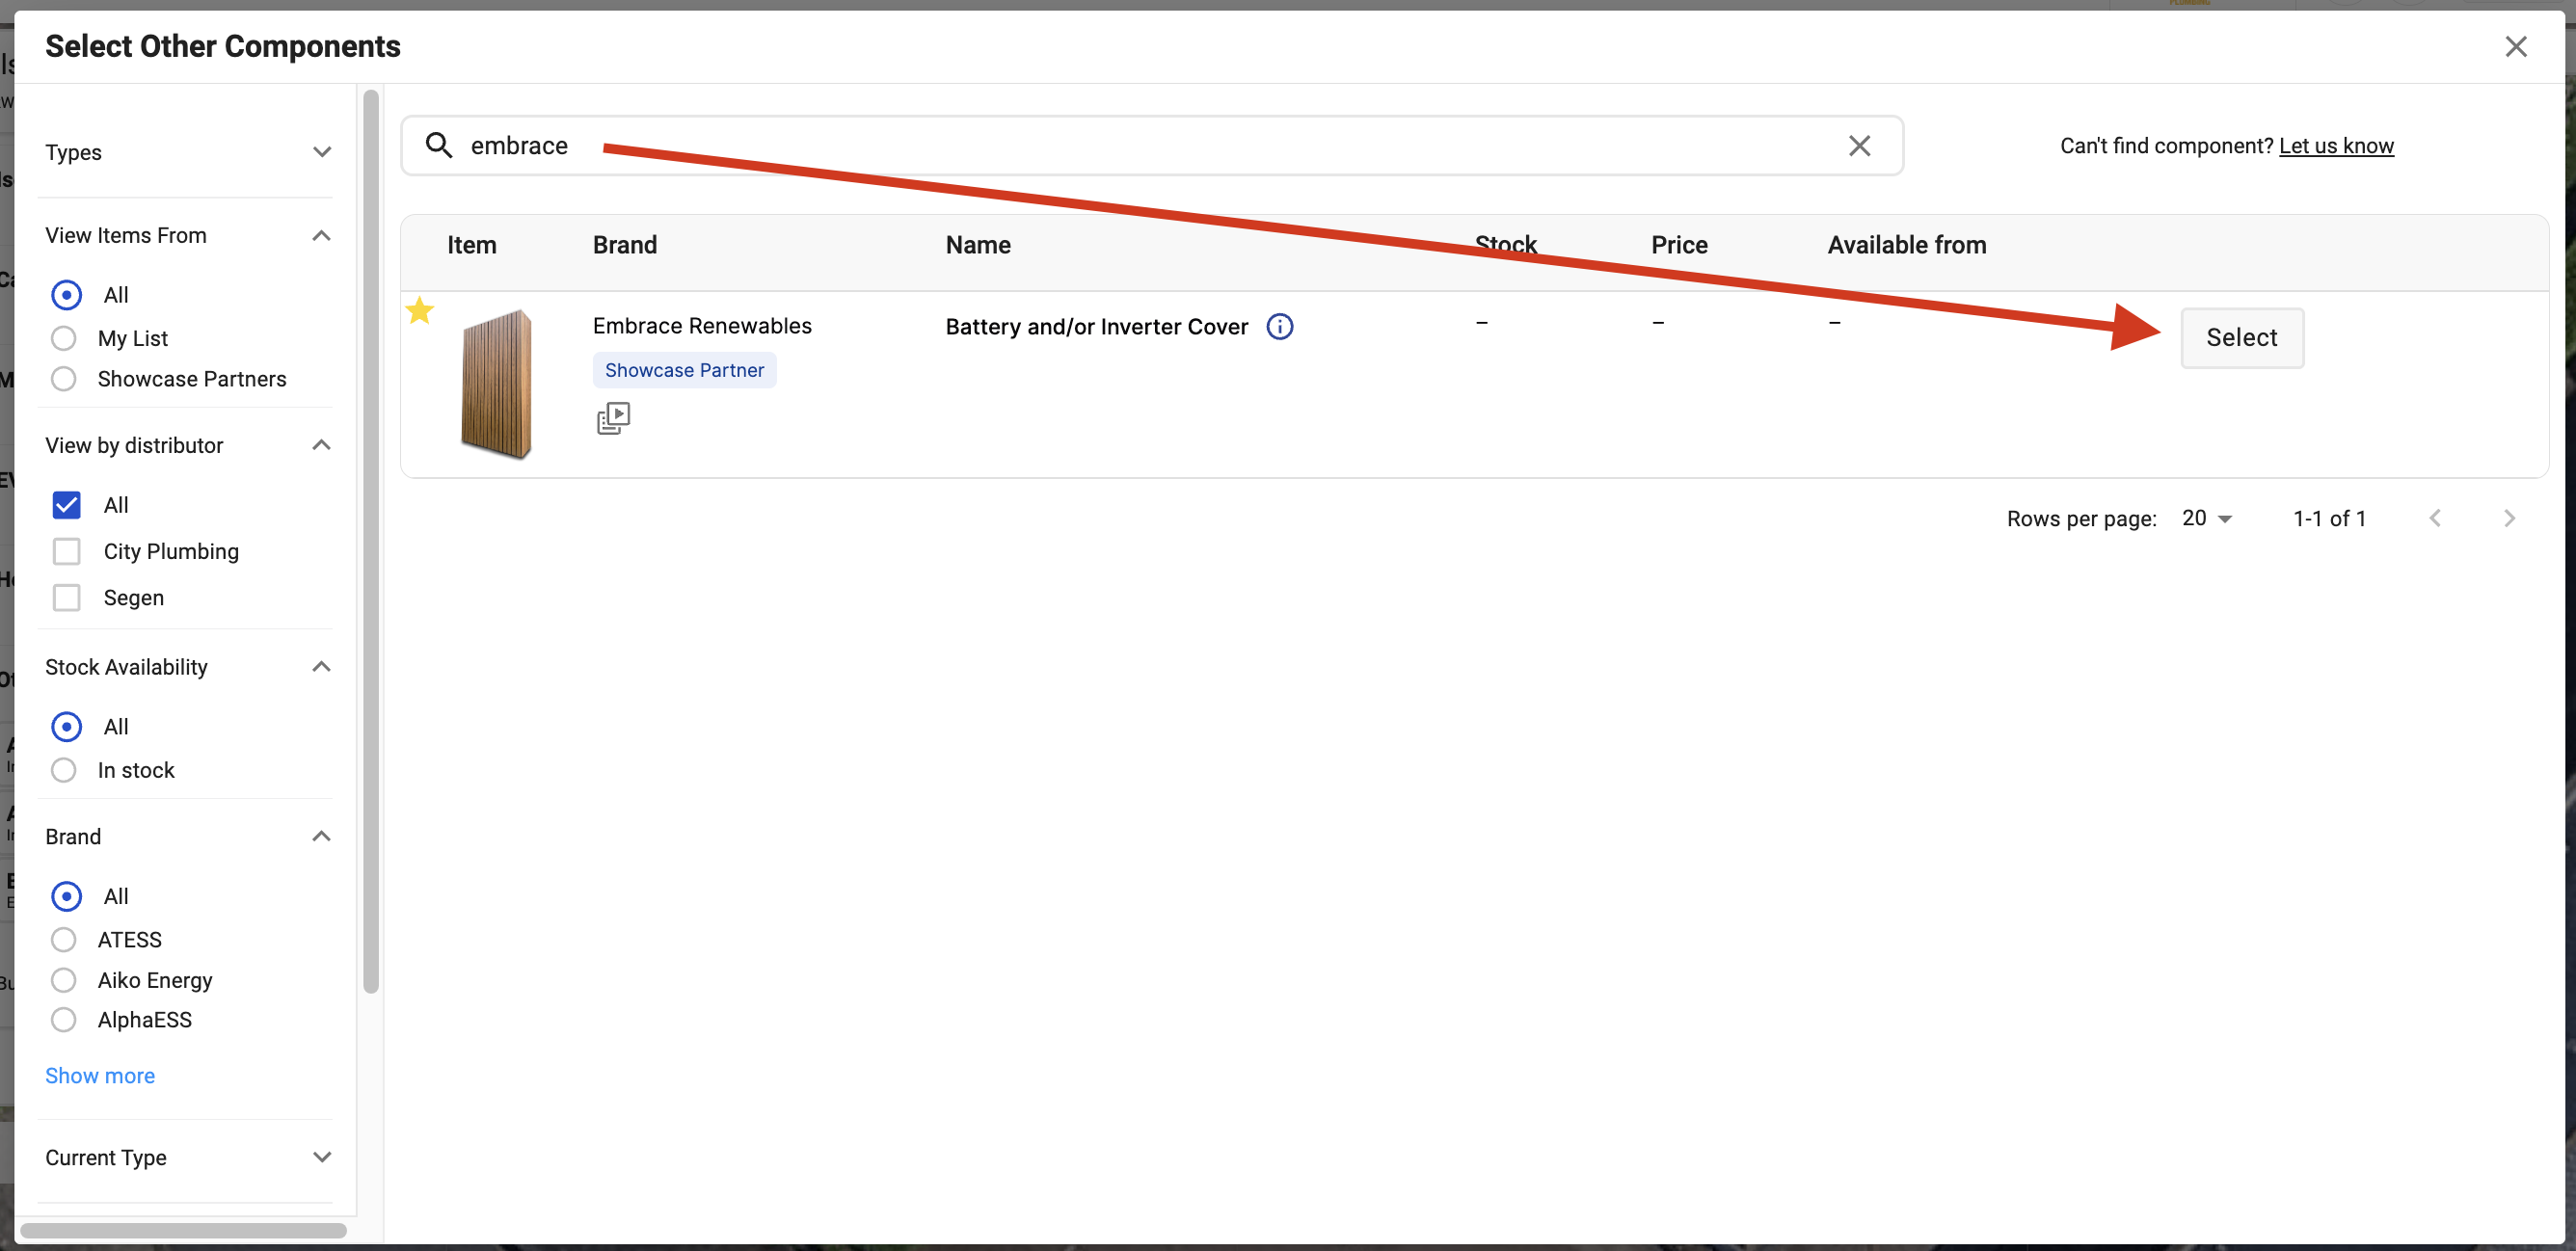
Task: Open info icon beside Battery and/or Inverter Cover
Action: [1280, 327]
